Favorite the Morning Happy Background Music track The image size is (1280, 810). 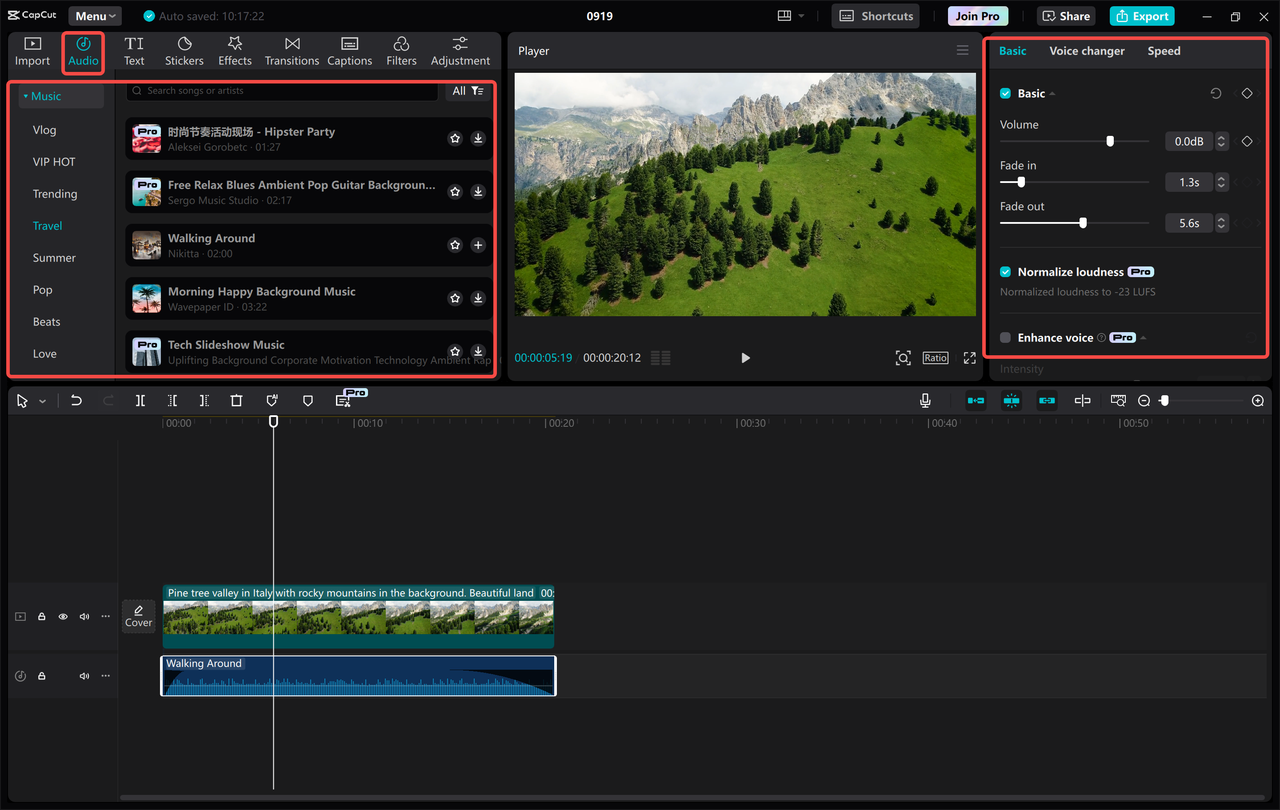coord(455,298)
